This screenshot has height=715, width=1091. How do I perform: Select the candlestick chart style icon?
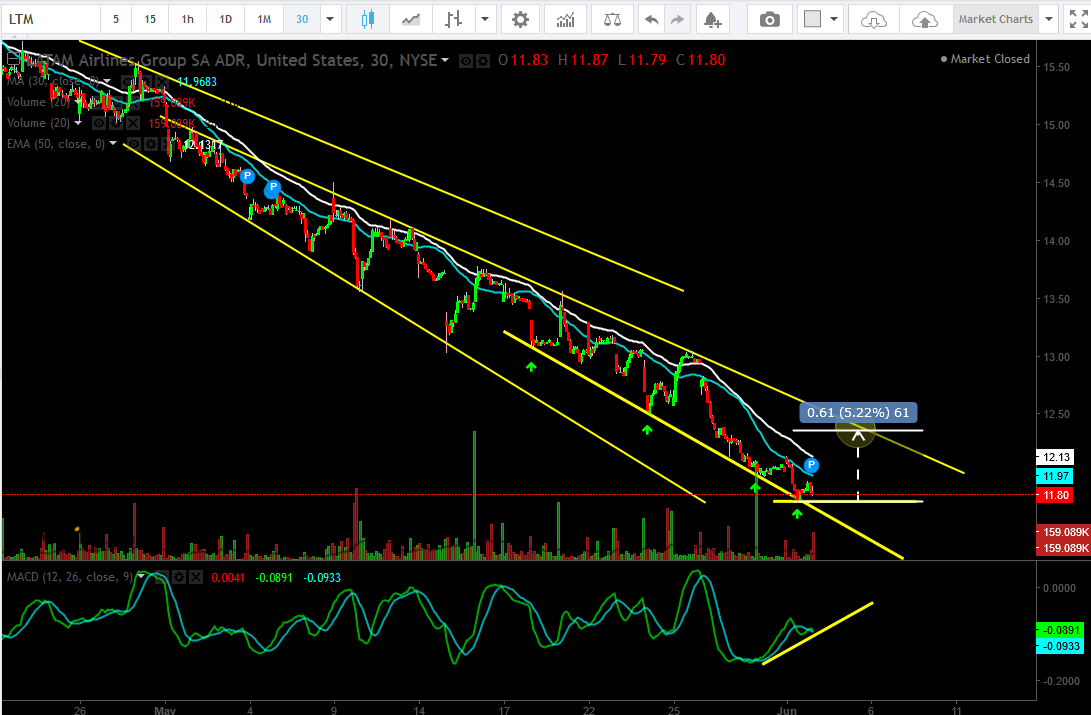(x=367, y=19)
